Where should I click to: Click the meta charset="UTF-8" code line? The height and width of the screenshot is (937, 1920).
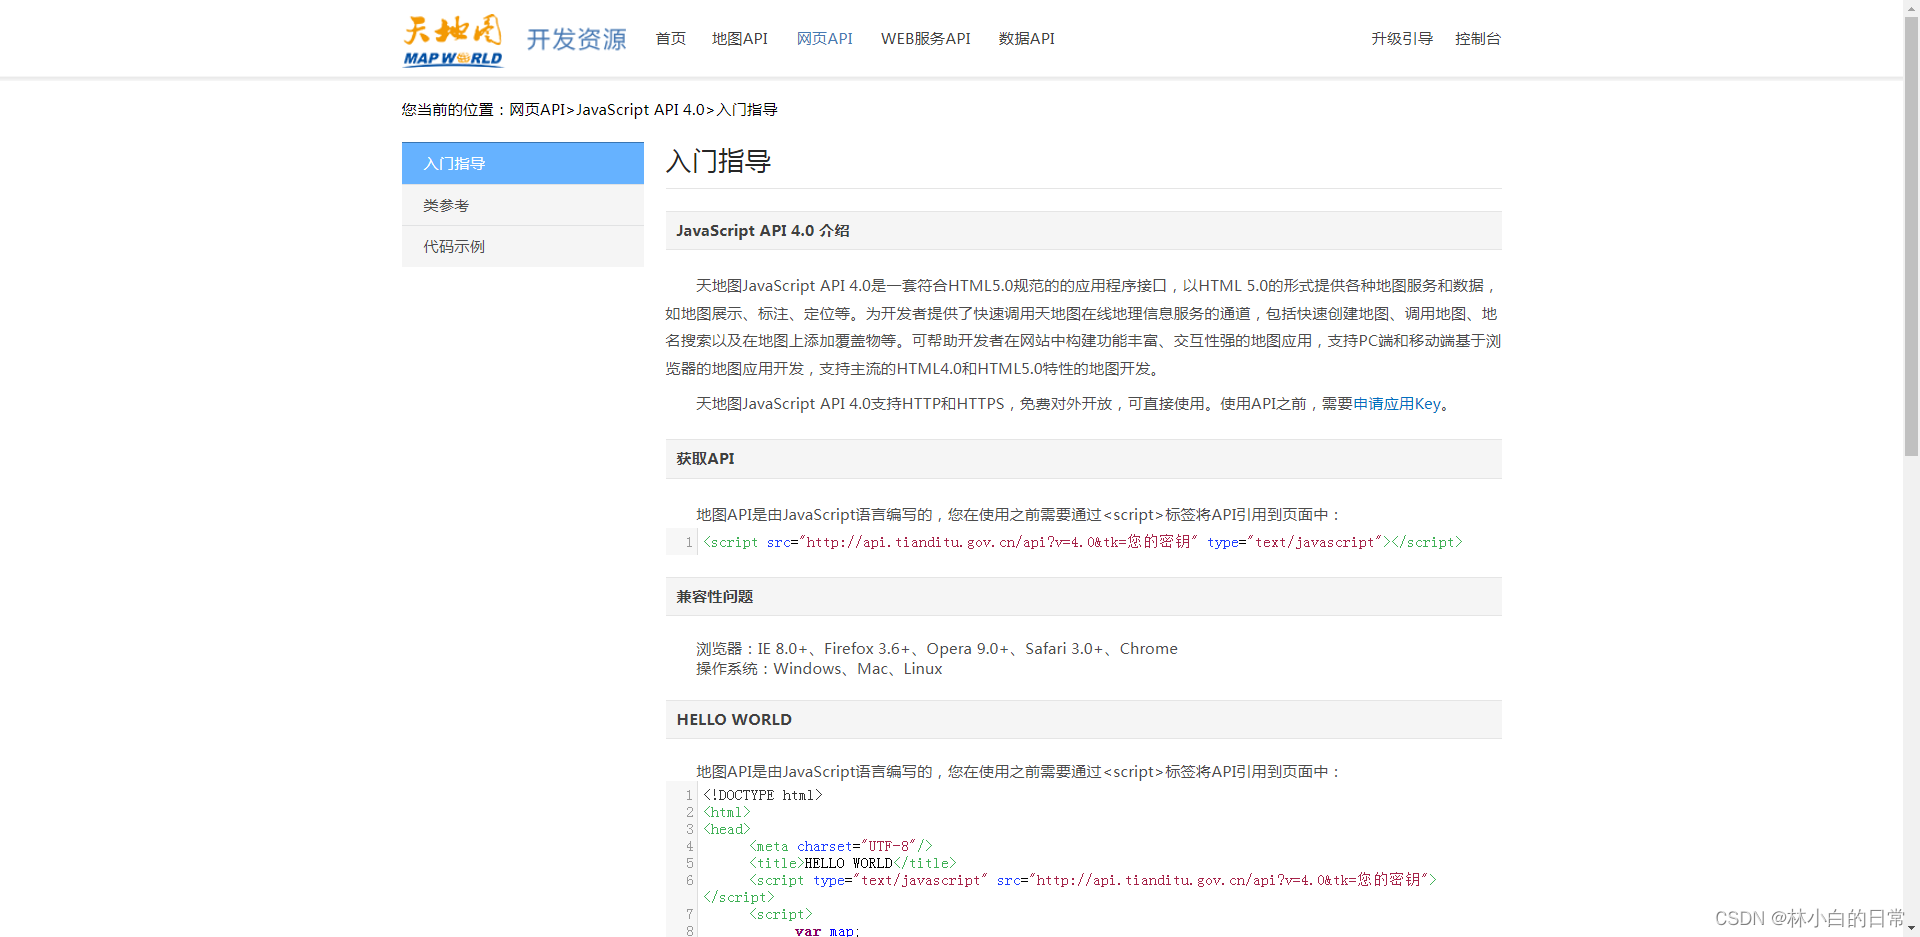[x=841, y=847]
